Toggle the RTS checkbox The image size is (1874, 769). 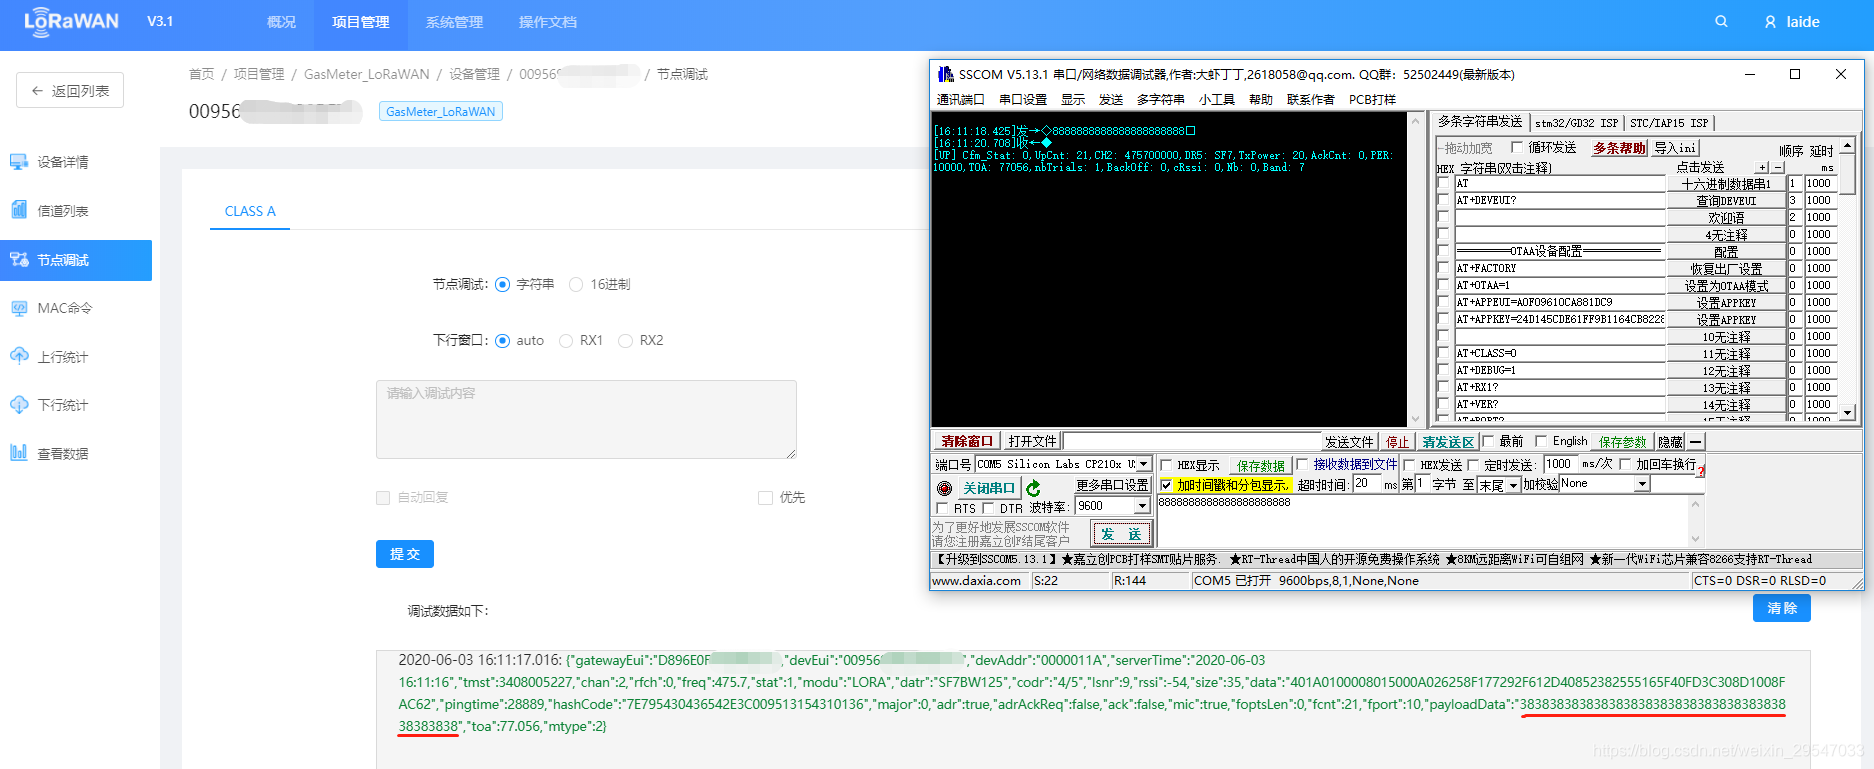click(942, 508)
